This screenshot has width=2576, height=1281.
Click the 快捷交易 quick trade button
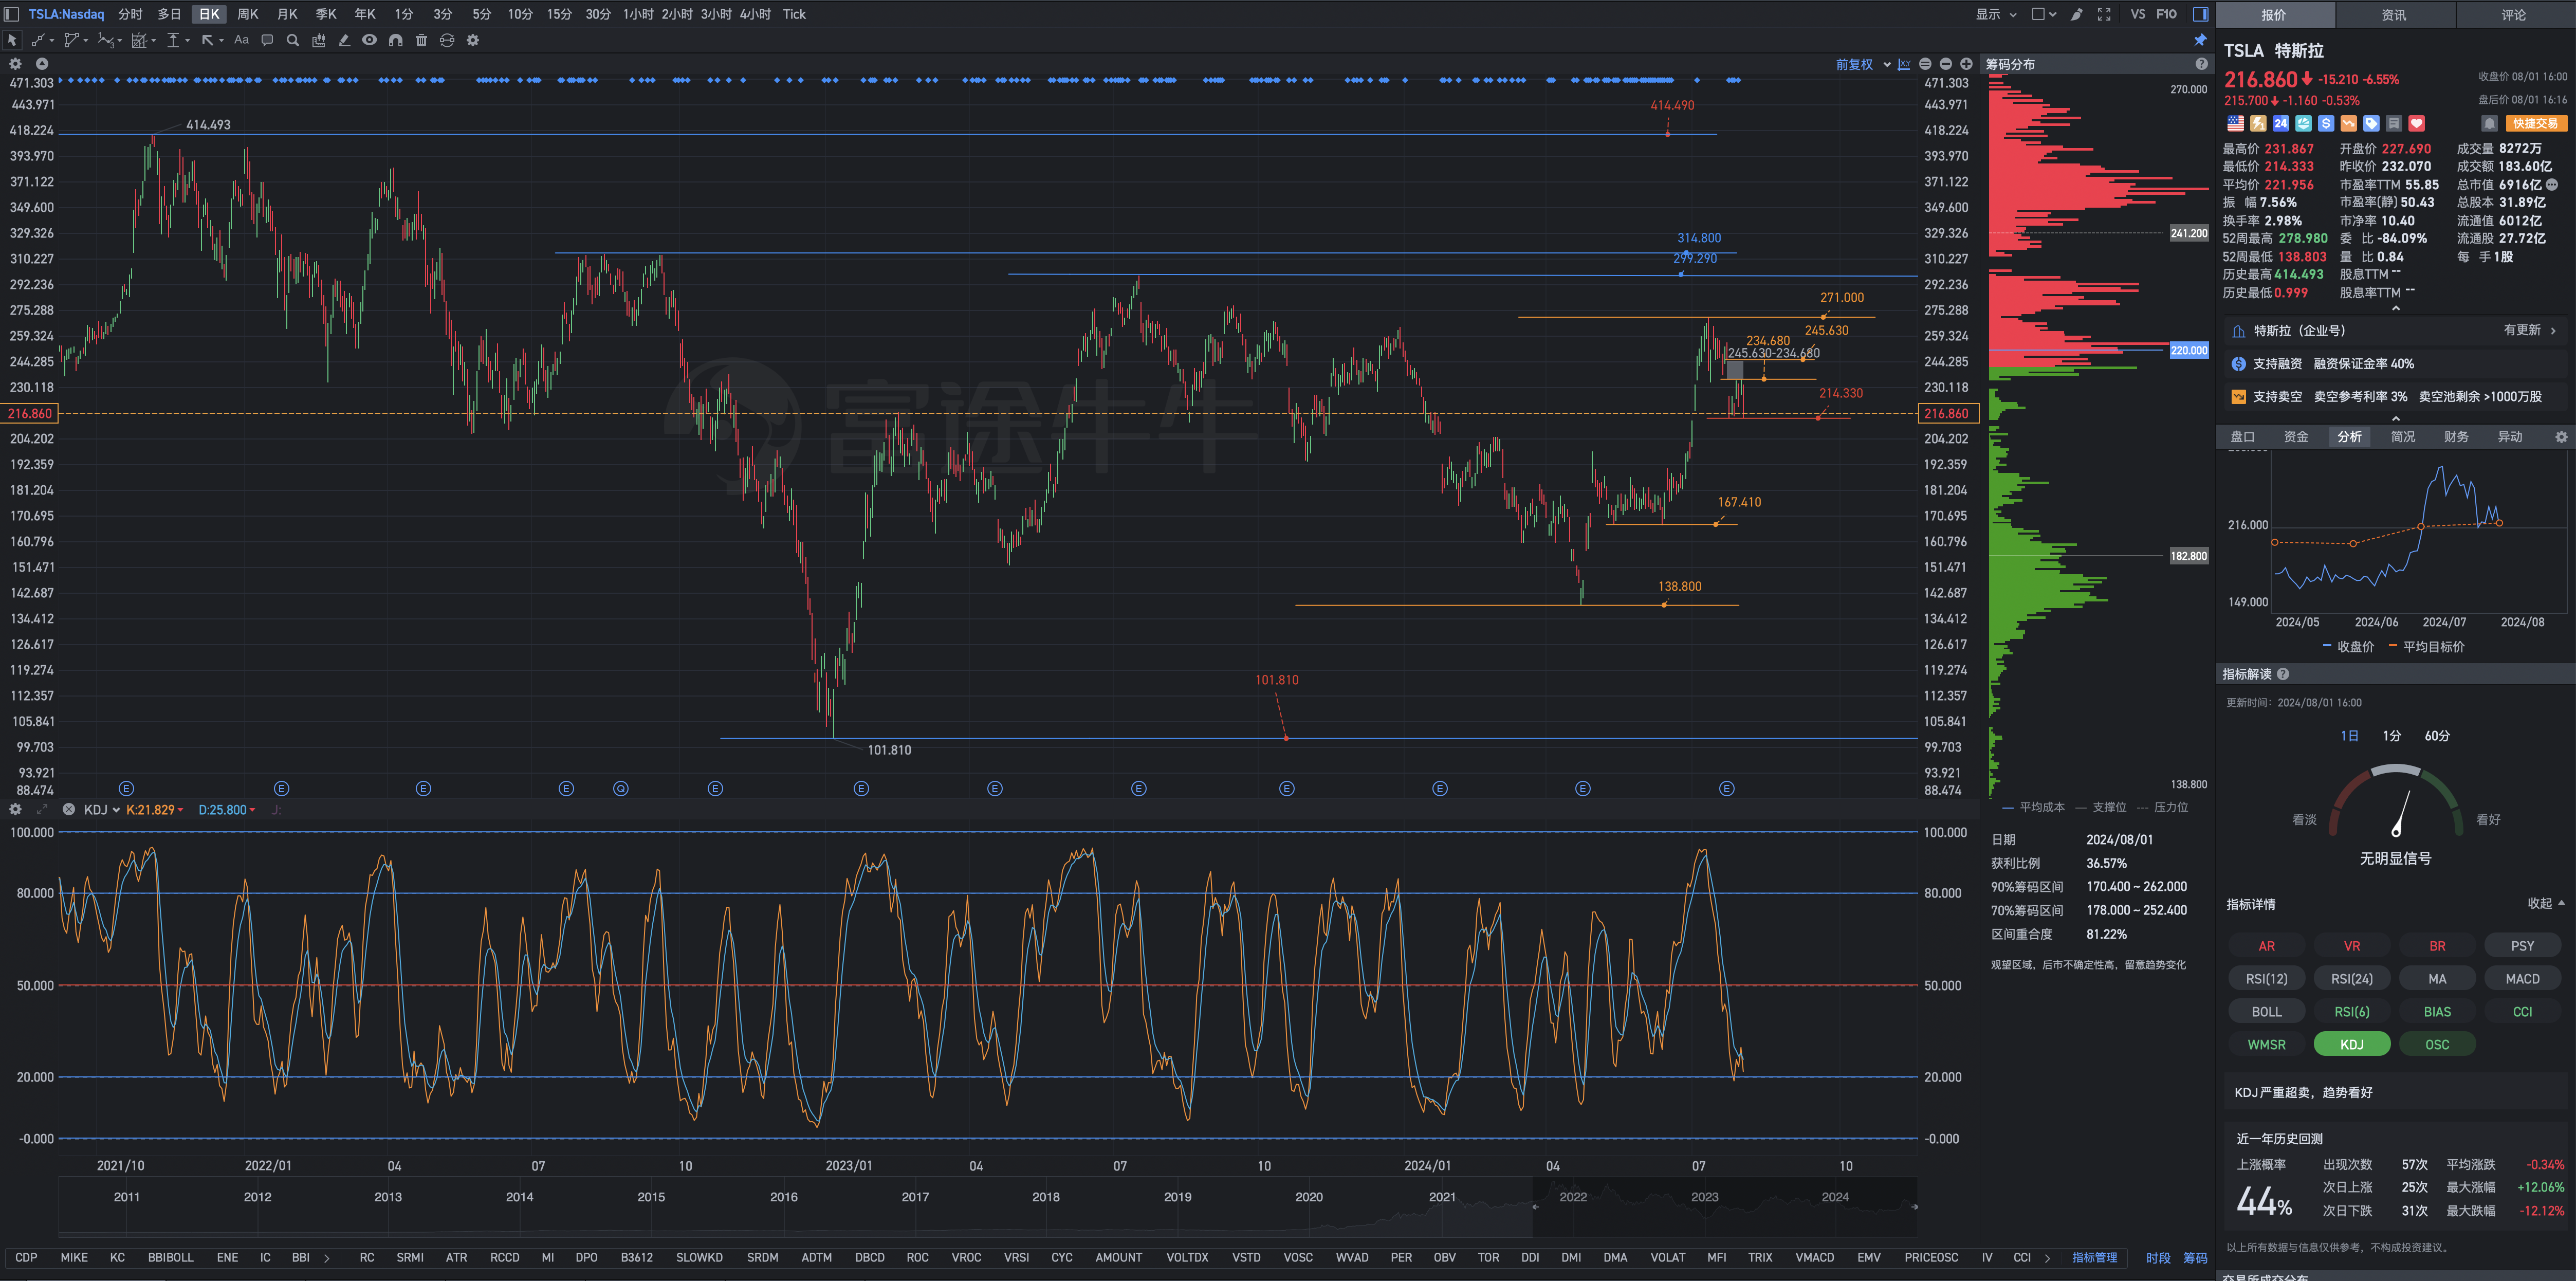(2536, 124)
